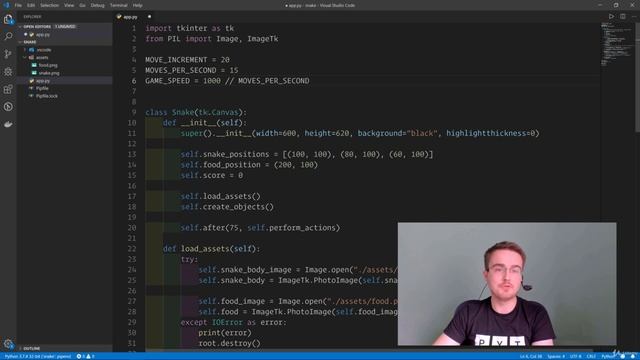Open the File menu
Screen dimensions: 640x360
18,5
